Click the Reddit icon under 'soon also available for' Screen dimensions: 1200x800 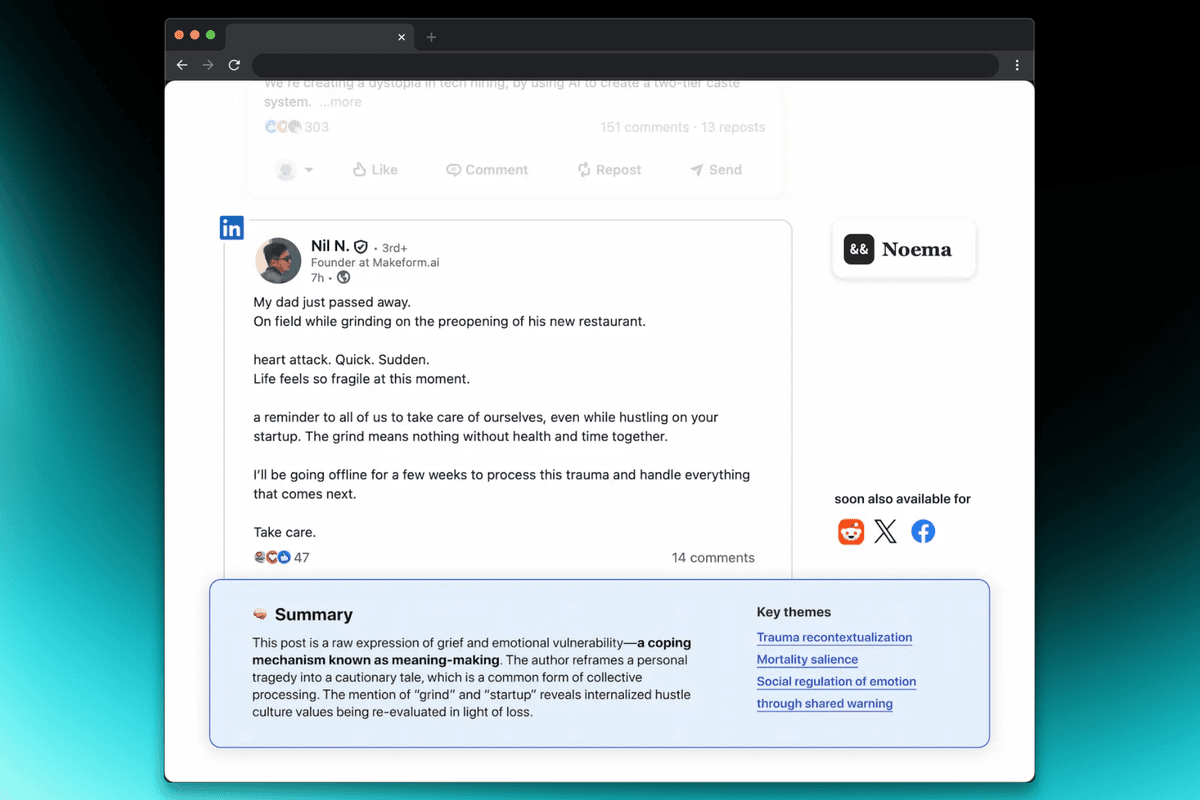click(x=850, y=531)
